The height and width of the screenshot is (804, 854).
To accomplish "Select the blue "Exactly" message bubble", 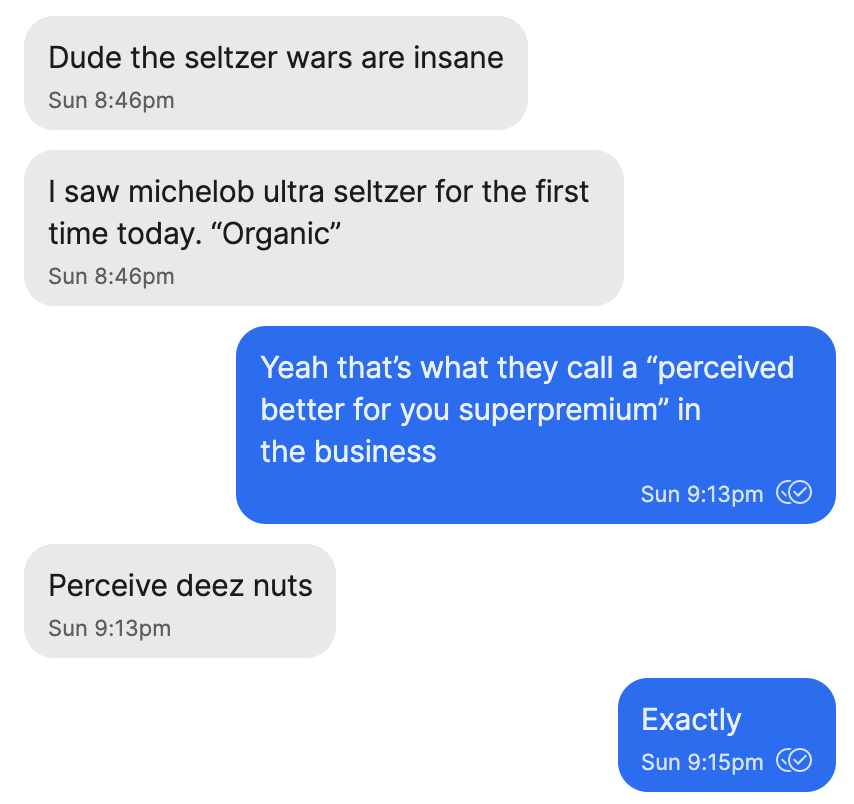I will 727,735.
